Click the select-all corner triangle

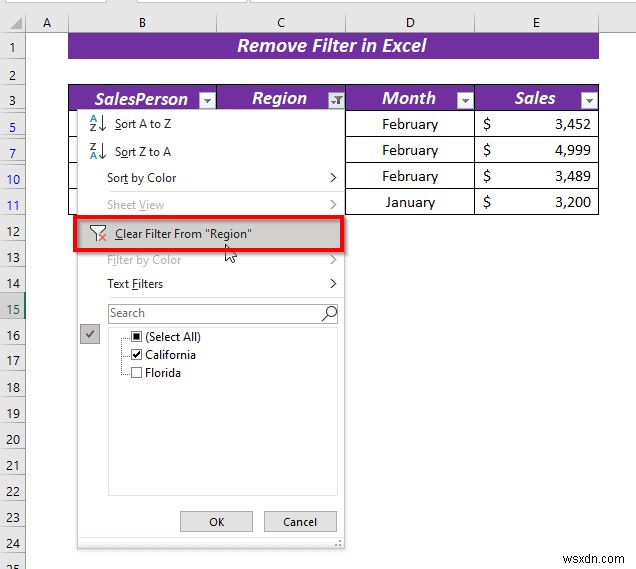16,23
